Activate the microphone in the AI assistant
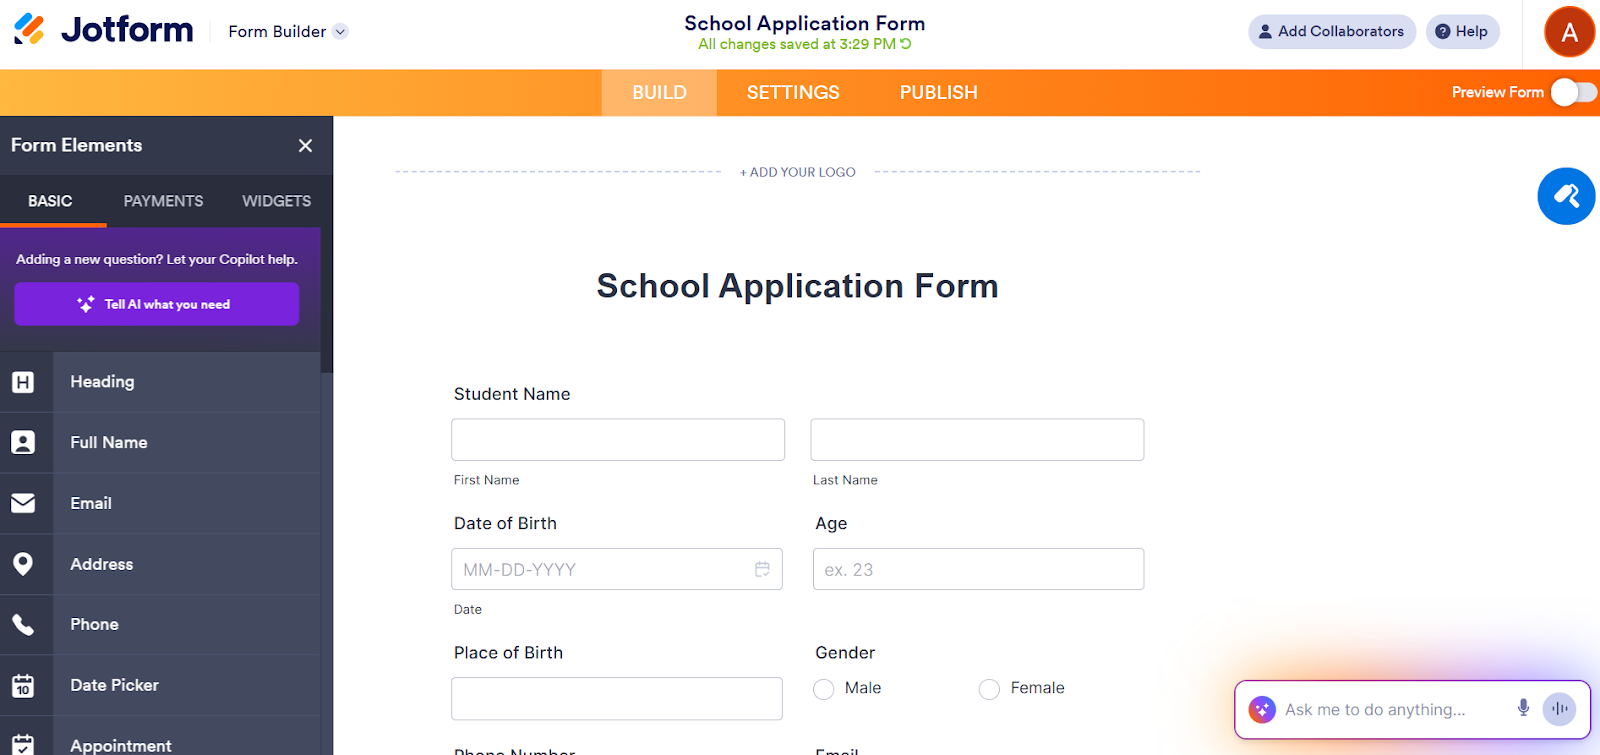The image size is (1600, 755). pyautogui.click(x=1522, y=709)
